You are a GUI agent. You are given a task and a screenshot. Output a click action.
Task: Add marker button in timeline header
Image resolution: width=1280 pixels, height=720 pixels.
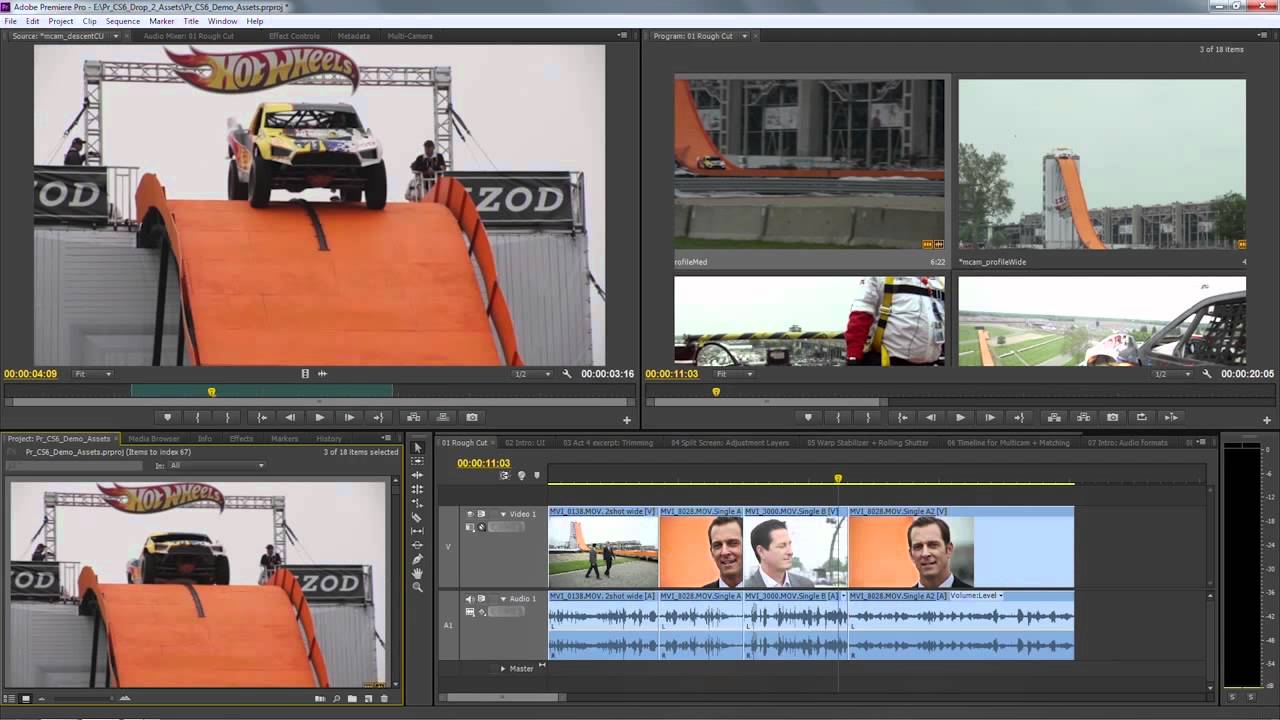pyautogui.click(x=536, y=476)
